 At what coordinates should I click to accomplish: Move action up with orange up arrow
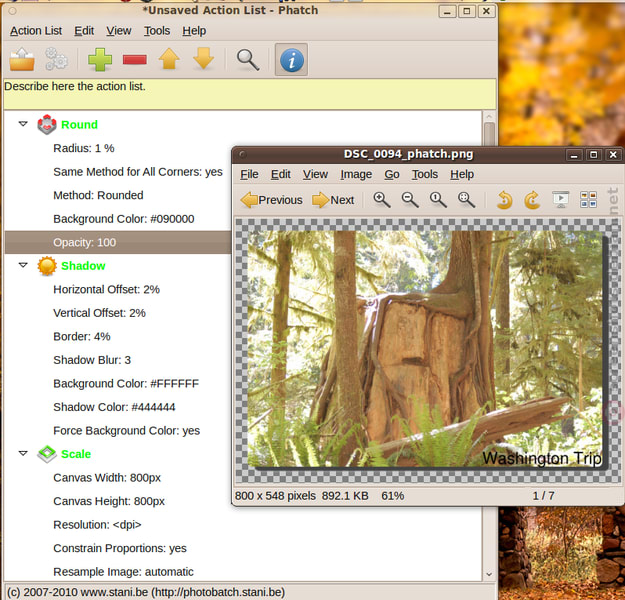pos(169,60)
